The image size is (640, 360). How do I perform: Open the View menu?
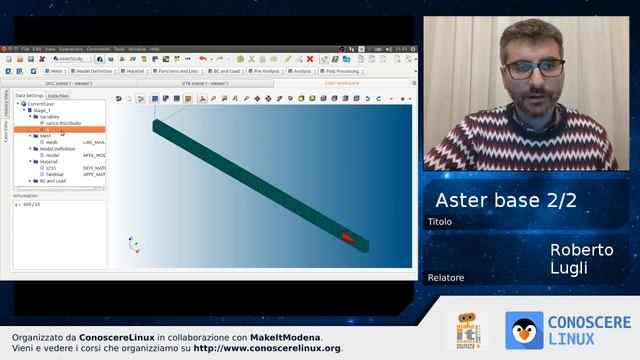point(50,49)
